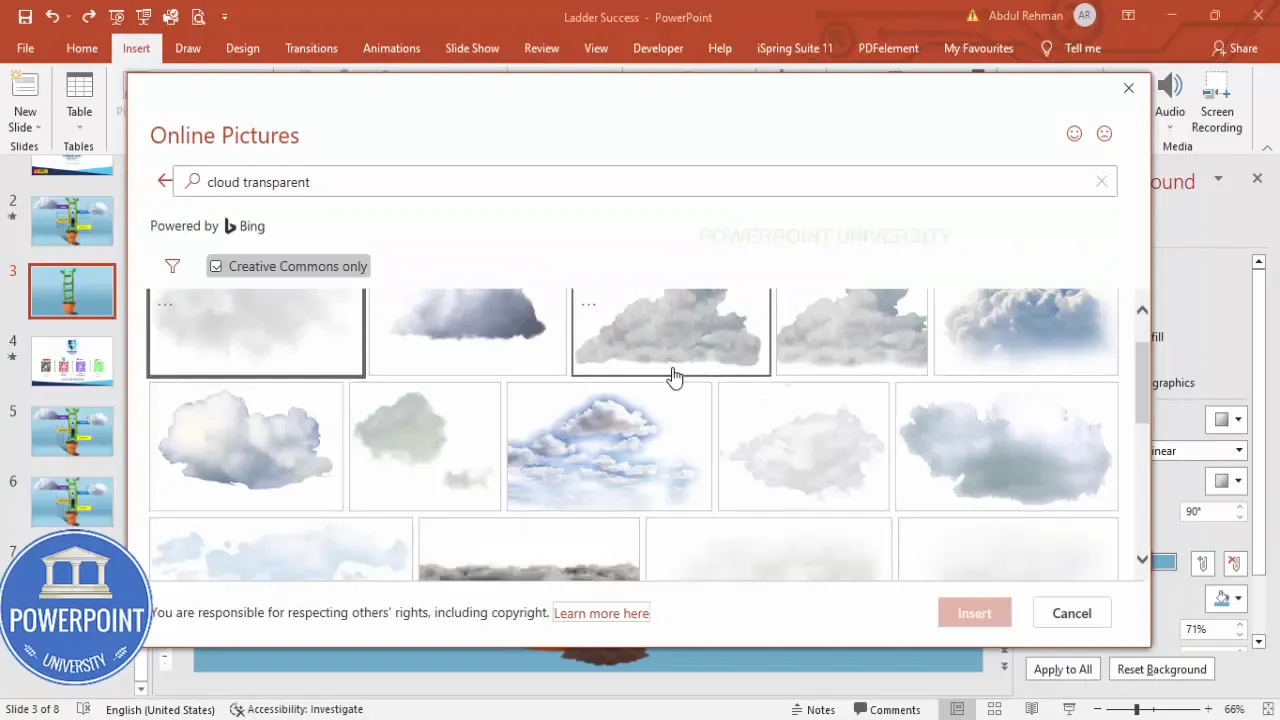Click the search box with cloud transparent
This screenshot has height=720, width=1280.
tap(645, 181)
